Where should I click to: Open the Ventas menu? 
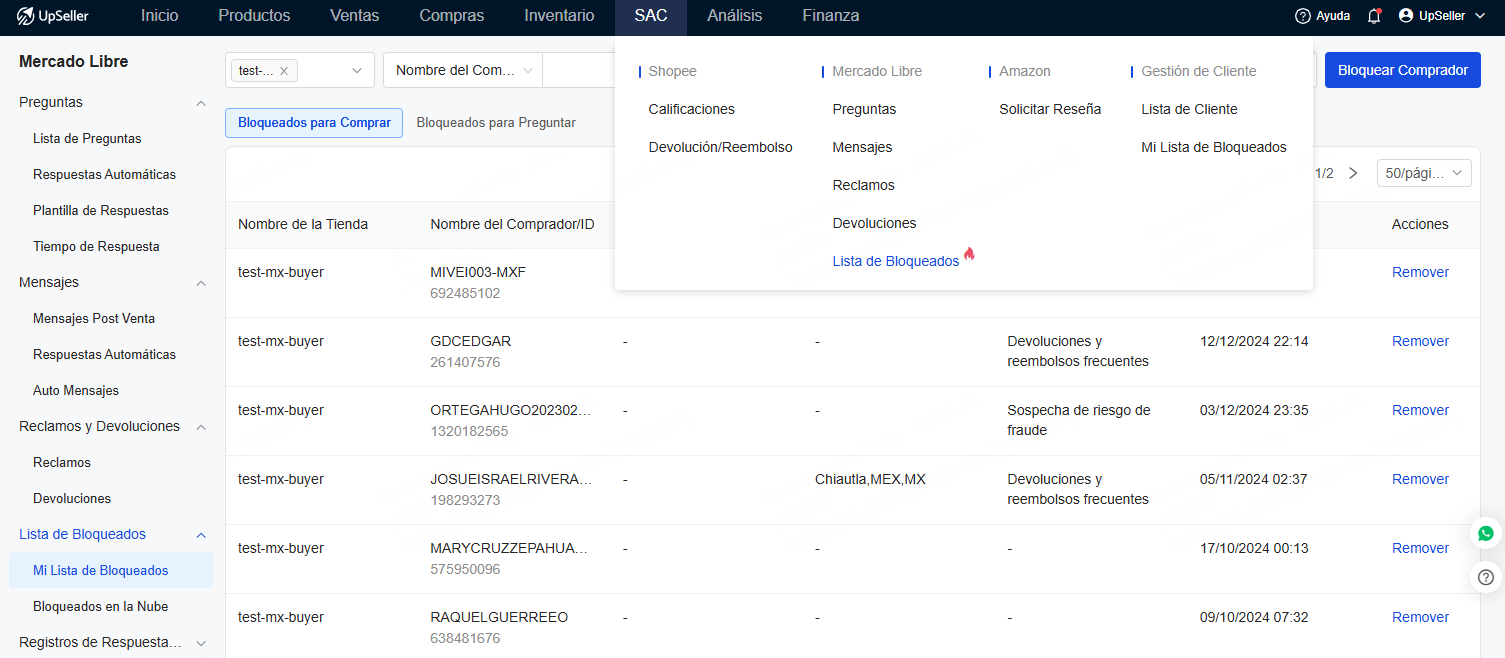355,16
